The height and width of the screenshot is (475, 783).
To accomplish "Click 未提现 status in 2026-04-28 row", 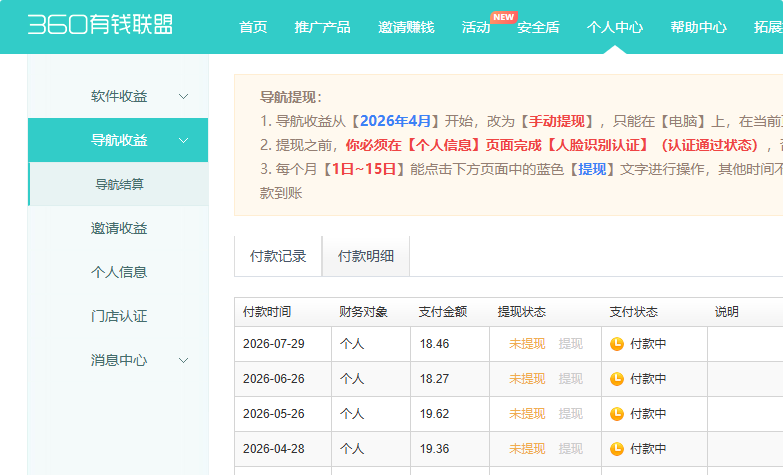I will [x=527, y=449].
